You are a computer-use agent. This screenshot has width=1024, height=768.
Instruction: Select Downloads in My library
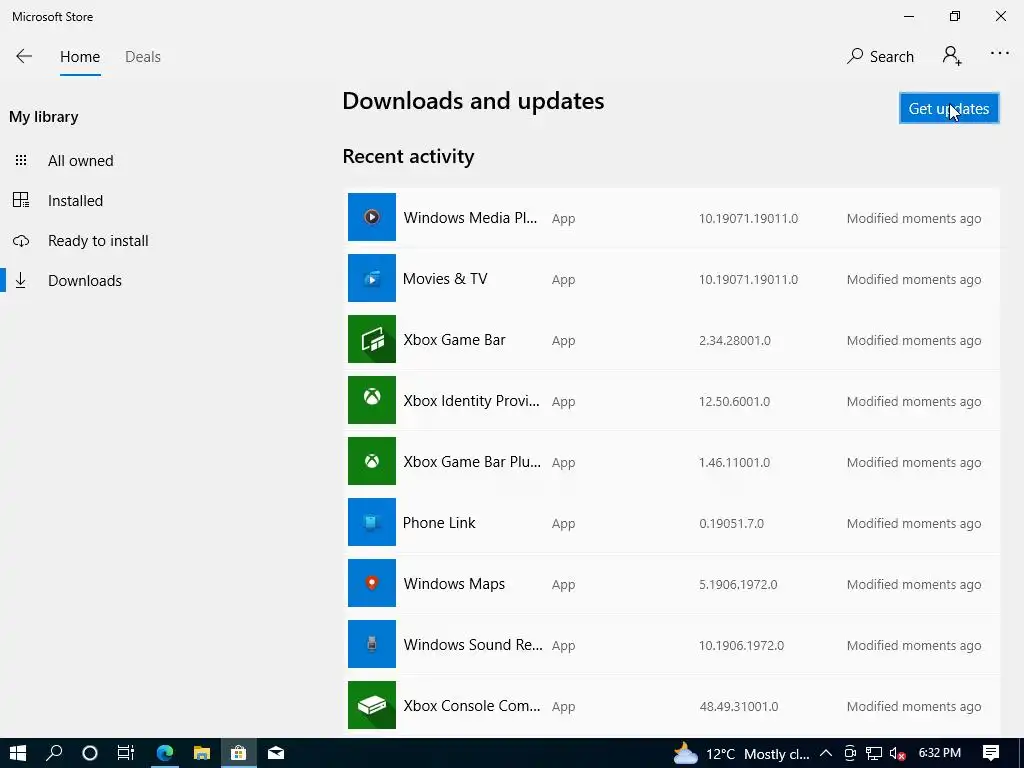pyautogui.click(x=84, y=280)
